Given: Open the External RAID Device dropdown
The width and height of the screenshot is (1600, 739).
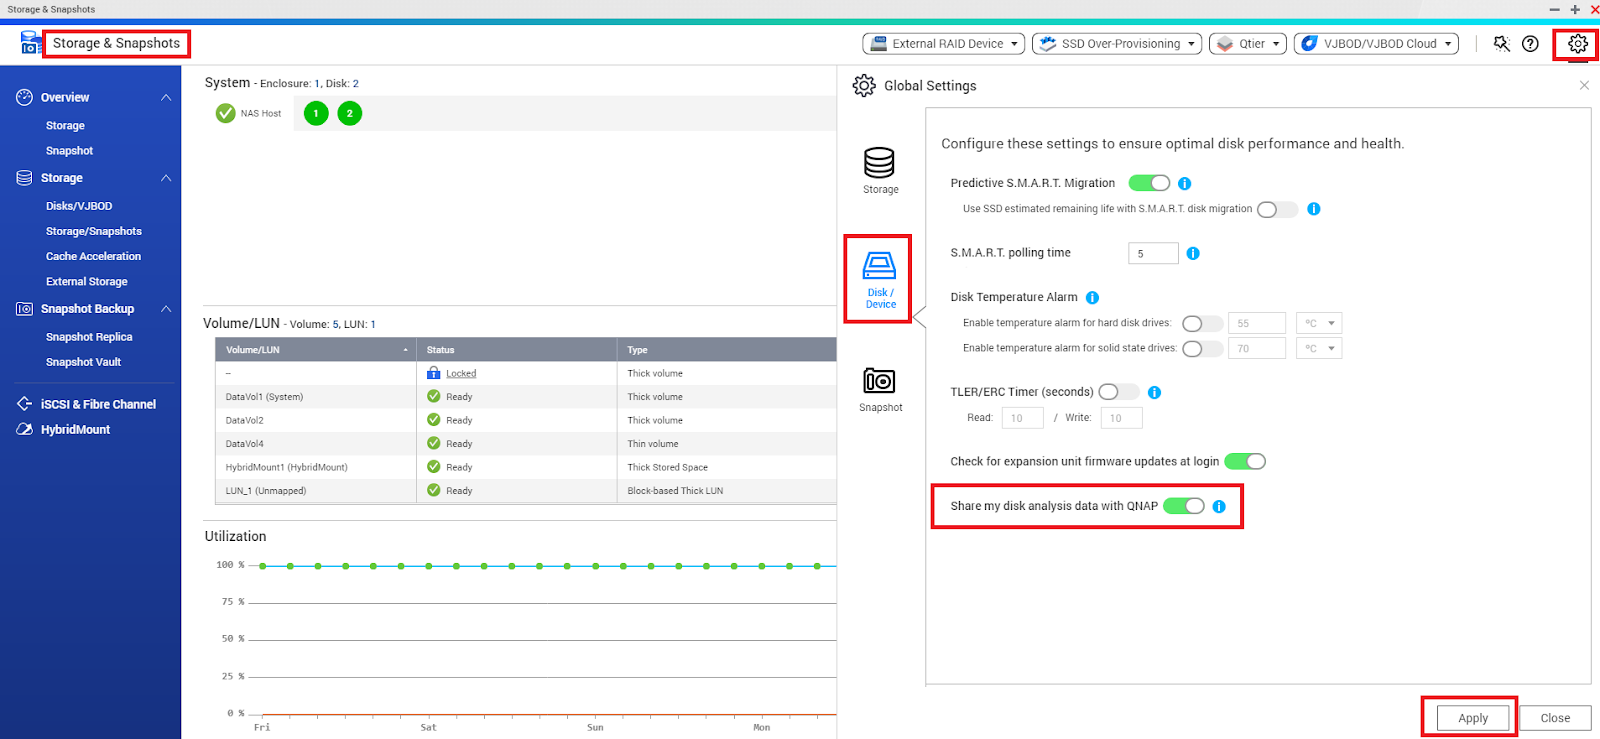Looking at the screenshot, I should pyautogui.click(x=943, y=44).
